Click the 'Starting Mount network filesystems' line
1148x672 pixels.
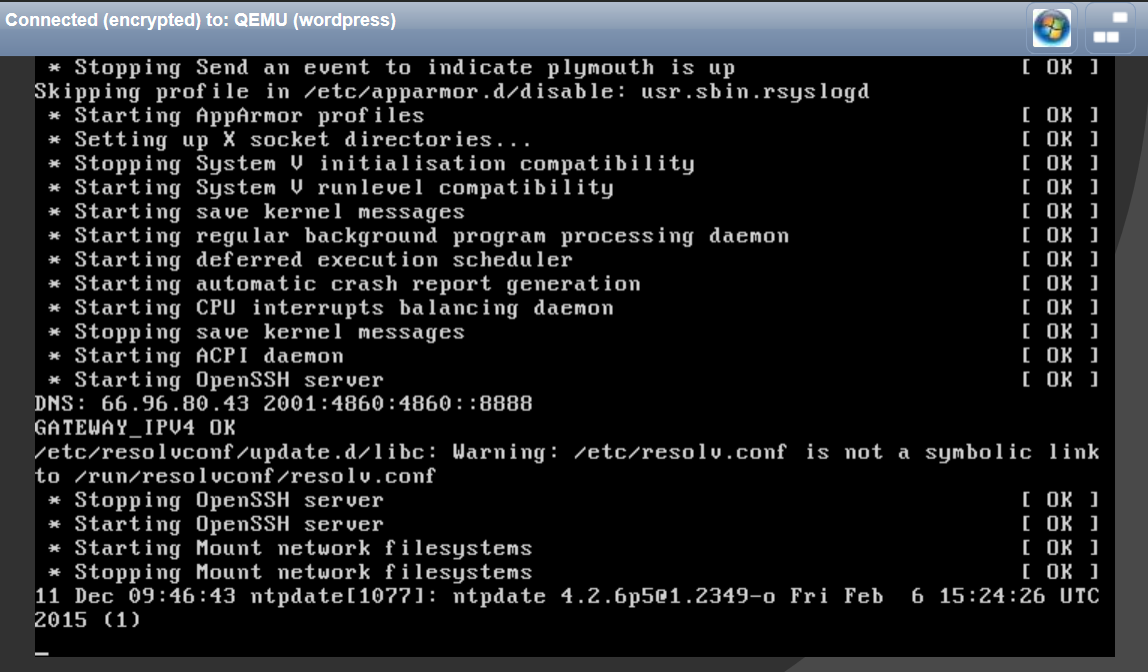click(290, 548)
